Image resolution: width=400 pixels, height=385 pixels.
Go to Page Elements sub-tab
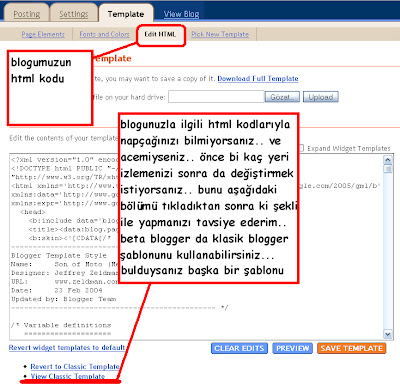coord(43,34)
